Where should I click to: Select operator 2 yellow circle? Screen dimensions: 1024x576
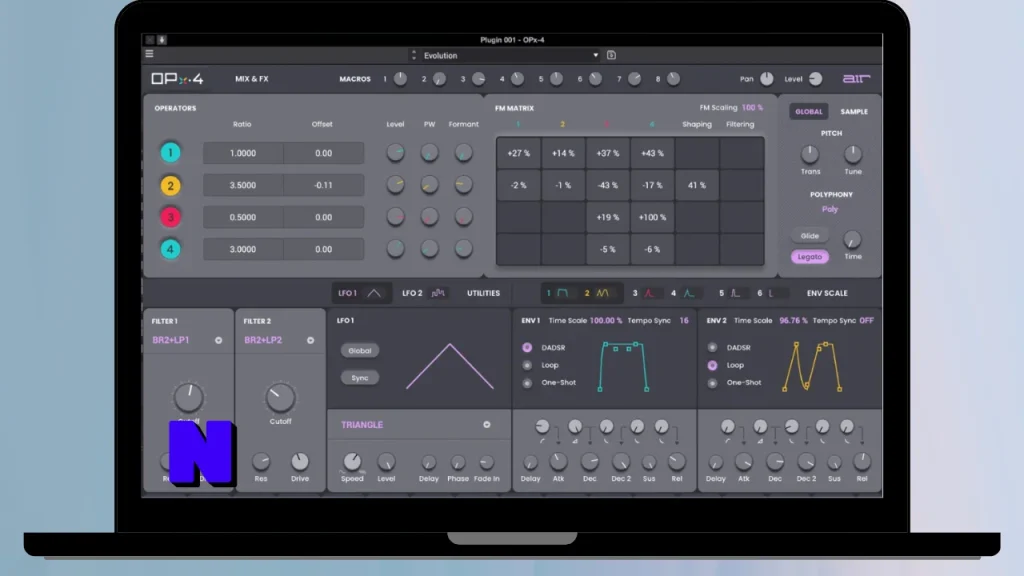point(170,185)
